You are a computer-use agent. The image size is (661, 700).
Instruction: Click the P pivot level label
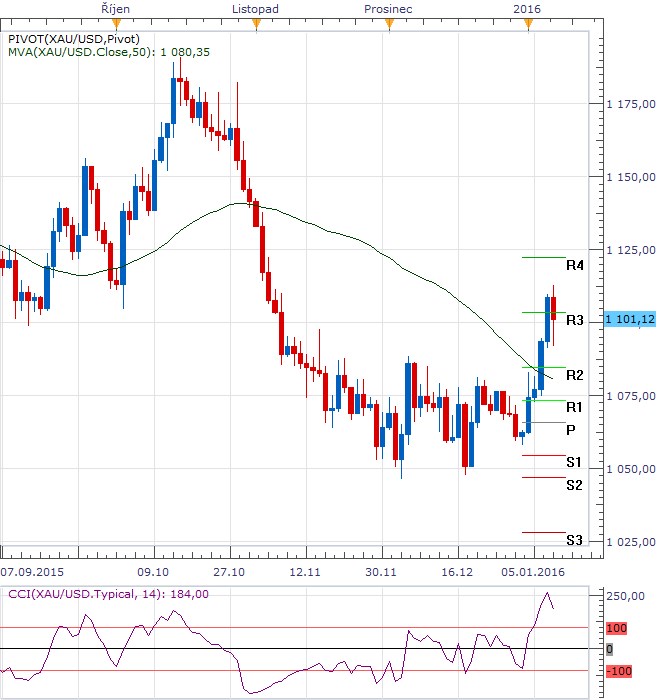570,430
